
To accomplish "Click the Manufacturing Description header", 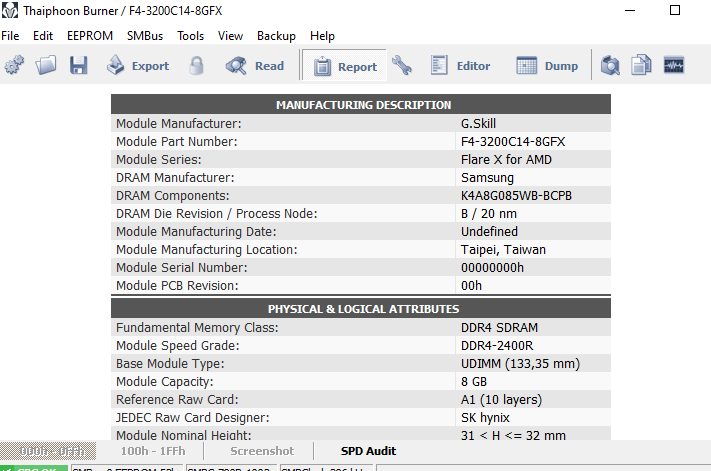I will 363,105.
